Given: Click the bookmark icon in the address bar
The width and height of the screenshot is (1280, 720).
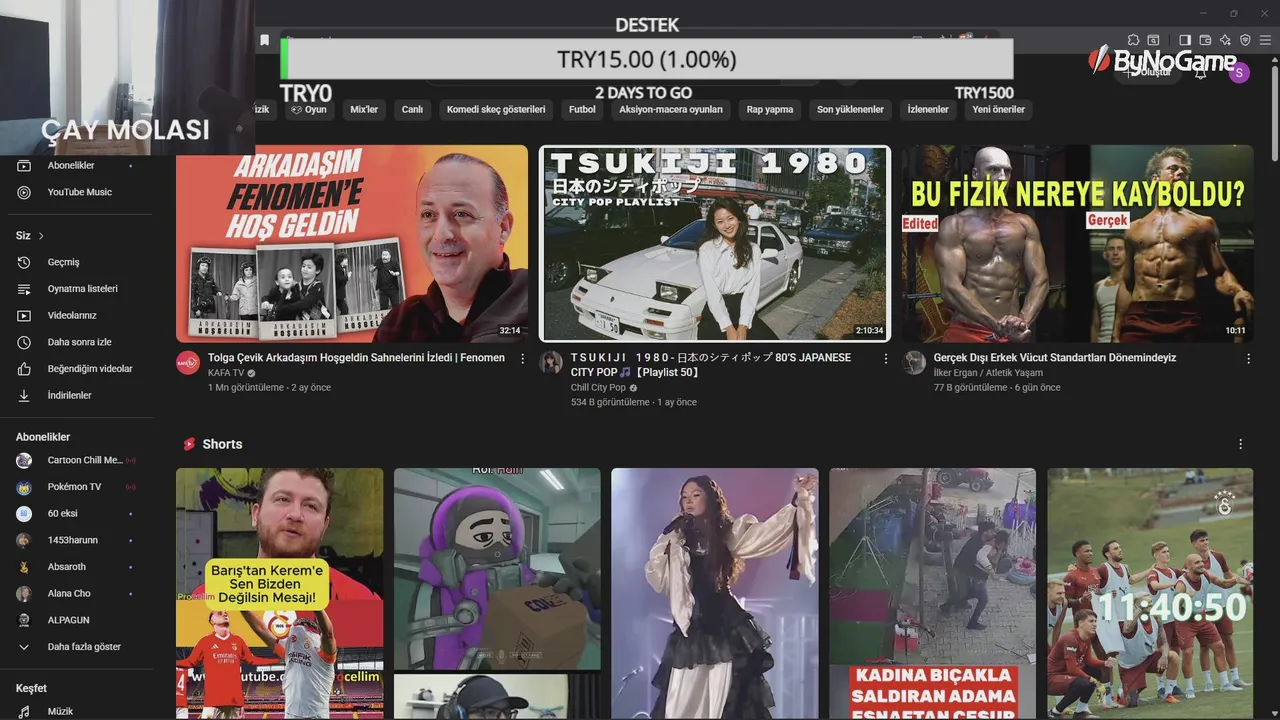Looking at the screenshot, I should tap(264, 40).
